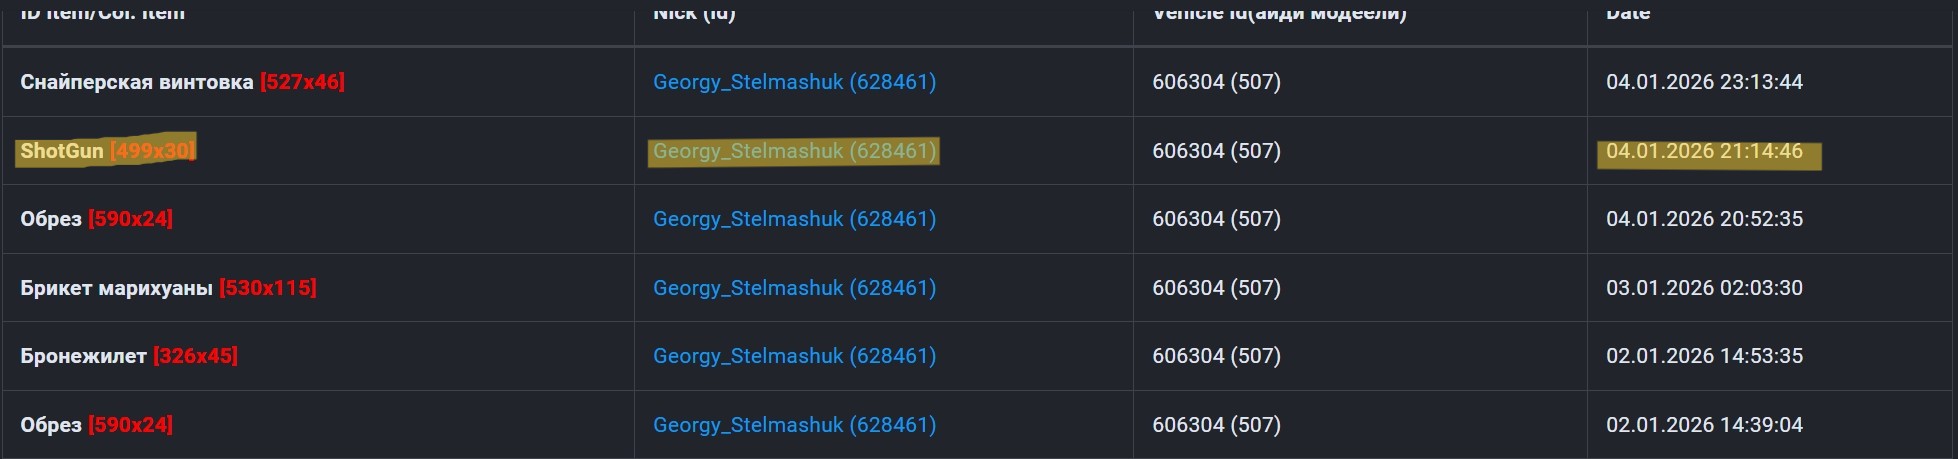Click the red [530x115] item ID
Viewport: 1958px width, 459px height.
coord(267,288)
